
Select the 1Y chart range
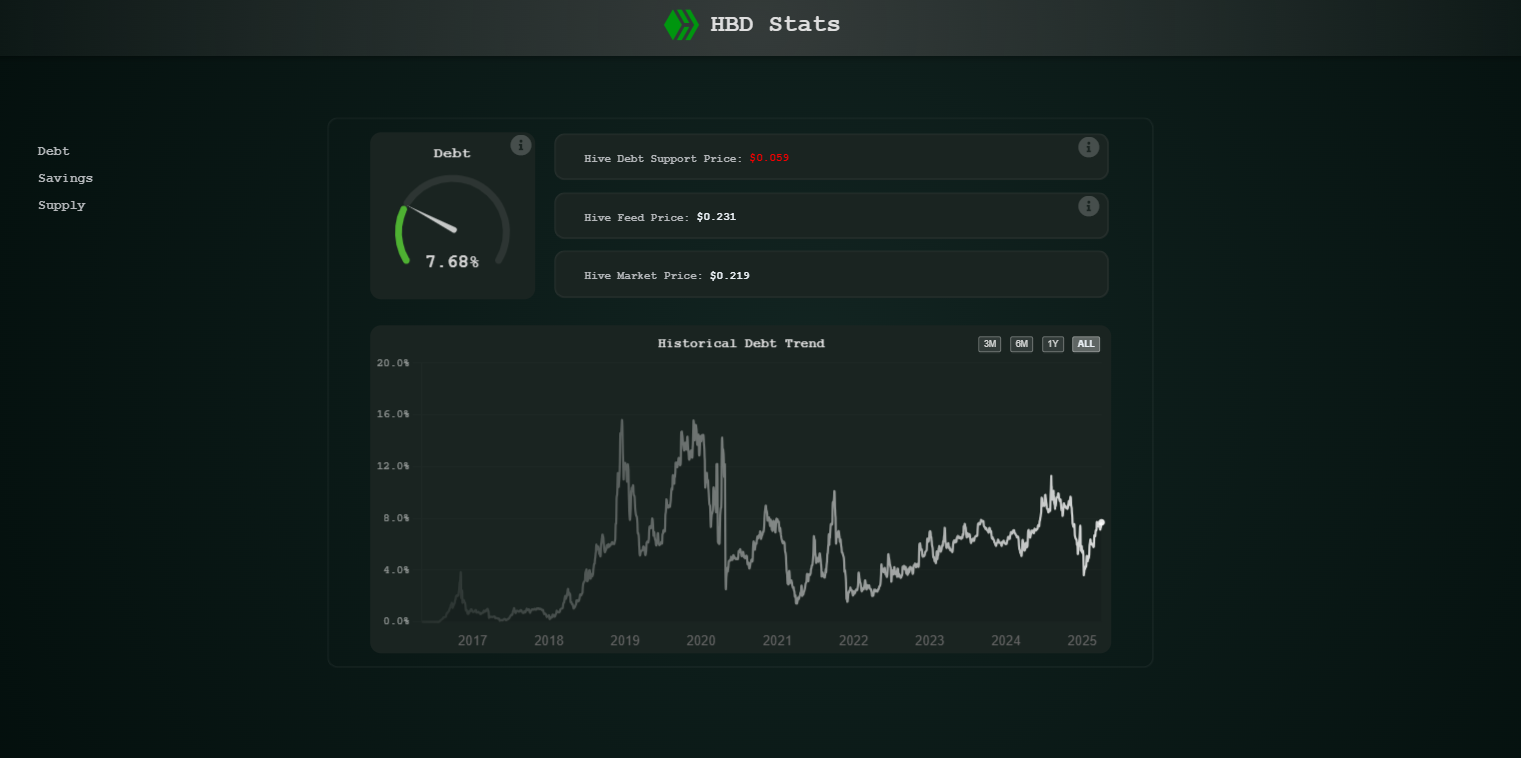(1053, 344)
